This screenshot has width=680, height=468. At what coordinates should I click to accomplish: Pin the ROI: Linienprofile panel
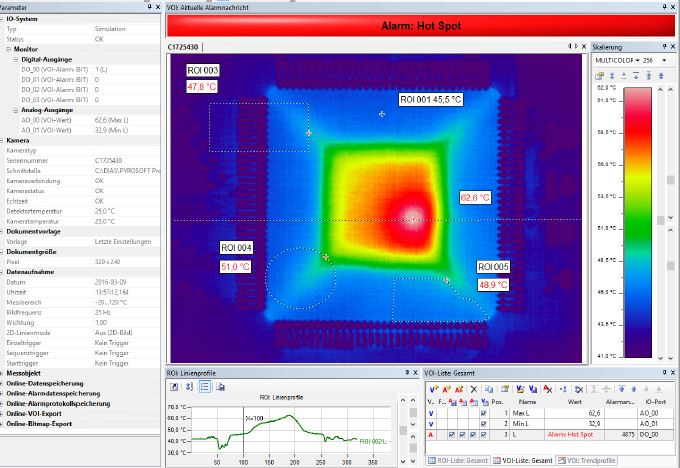pyautogui.click(x=407, y=373)
